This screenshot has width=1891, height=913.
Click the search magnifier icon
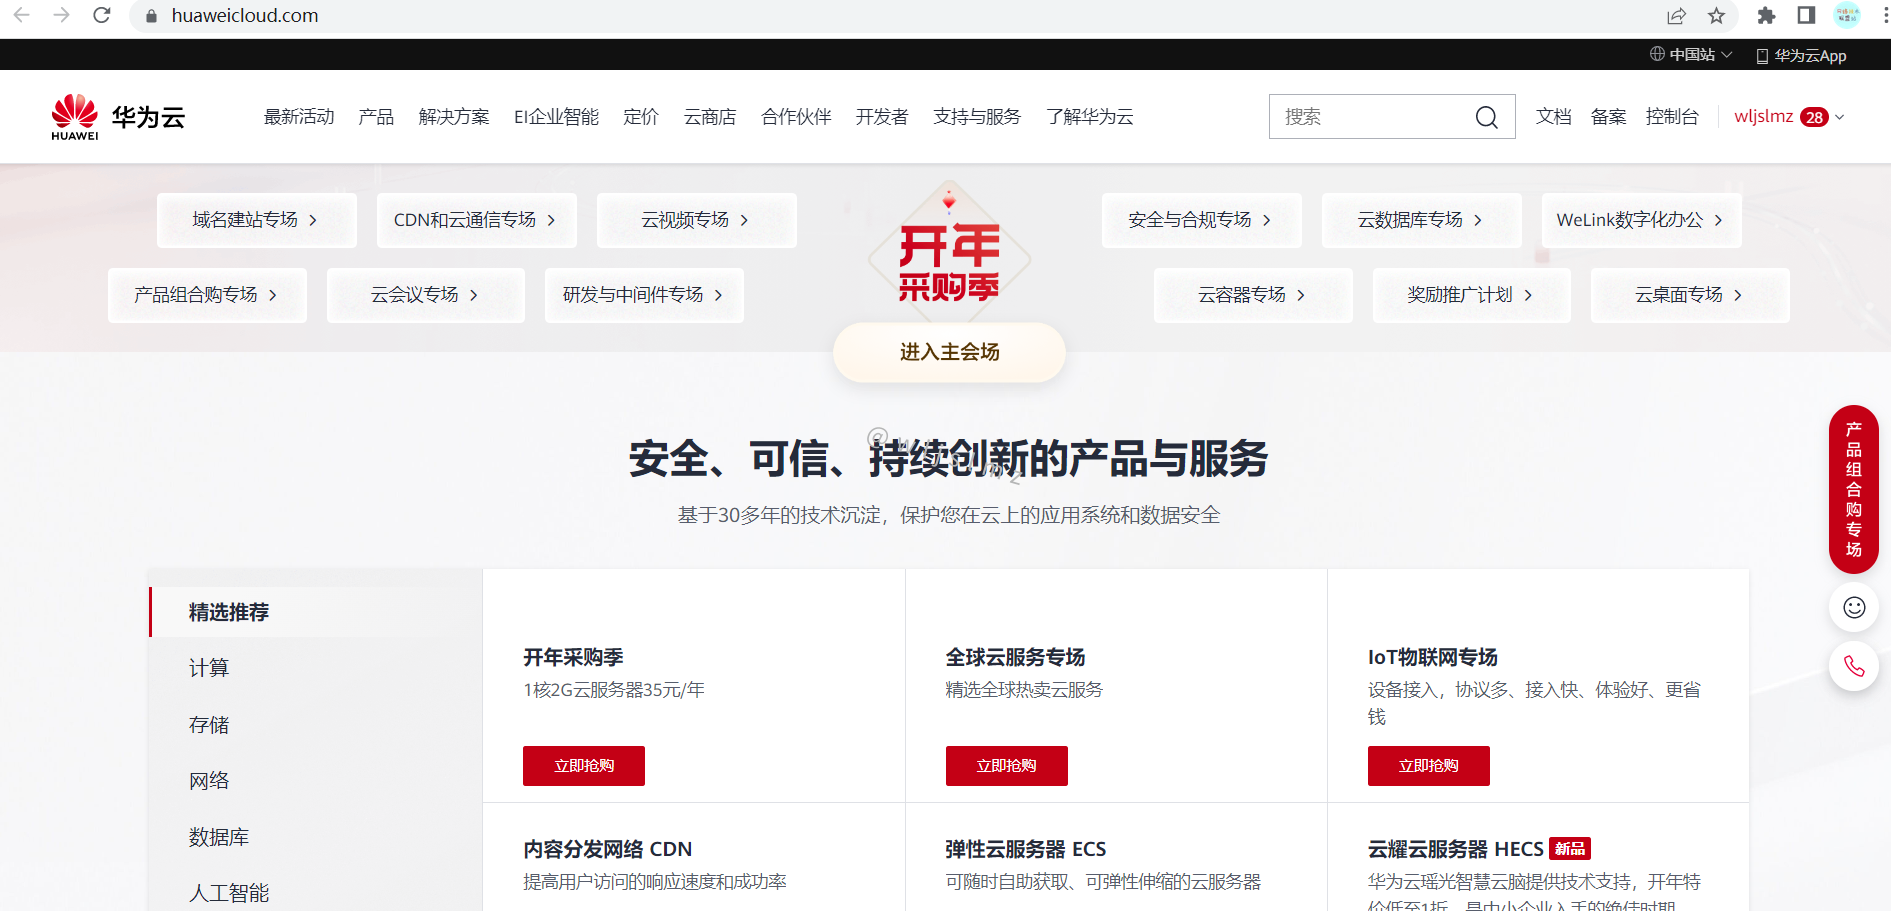click(1487, 116)
